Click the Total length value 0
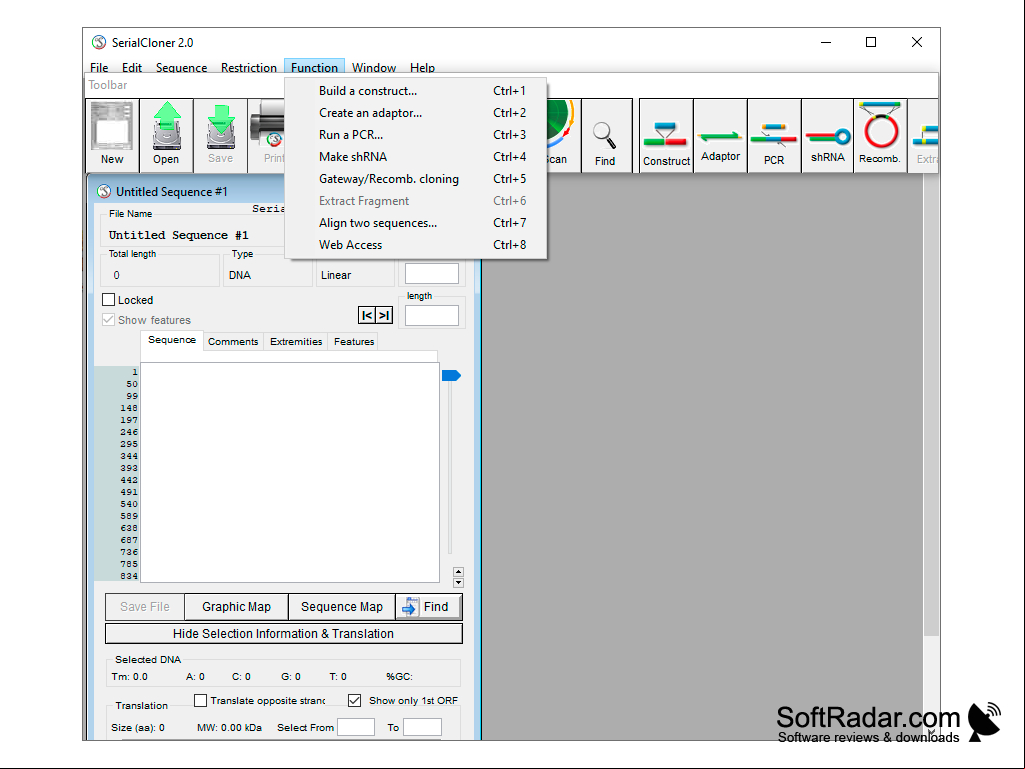This screenshot has width=1025, height=769. (116, 275)
